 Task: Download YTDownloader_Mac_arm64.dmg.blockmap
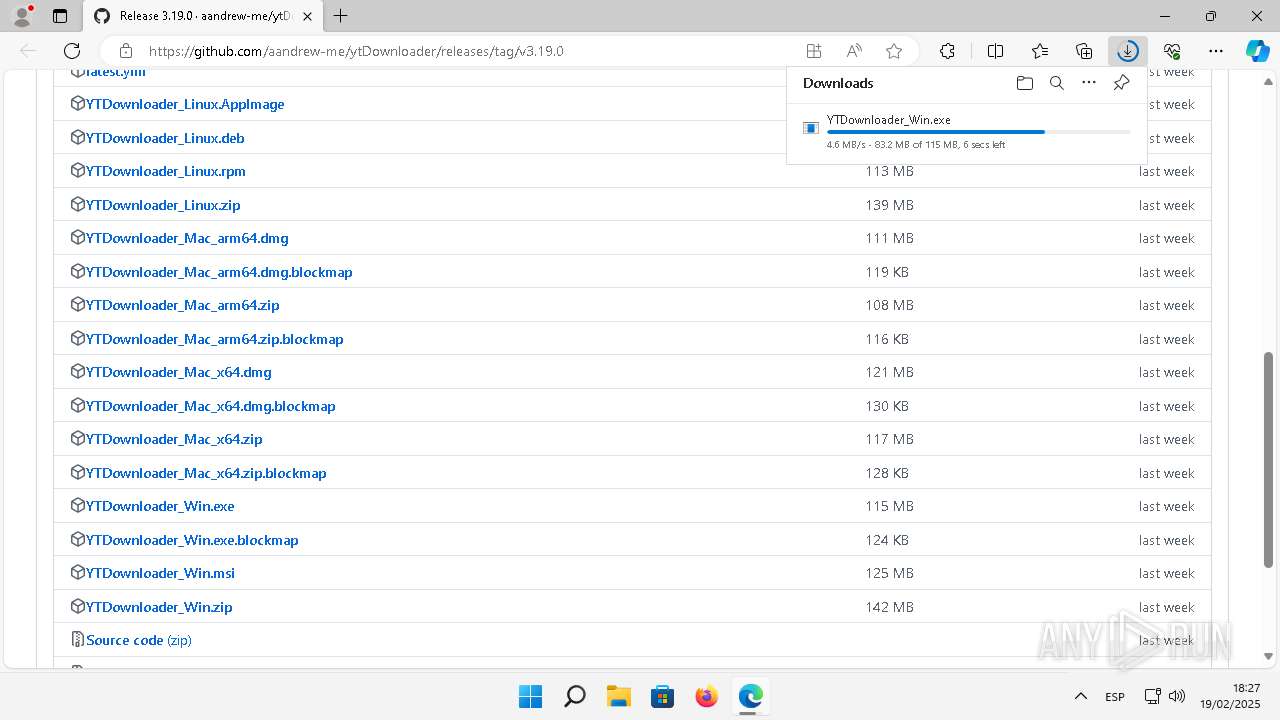(219, 272)
